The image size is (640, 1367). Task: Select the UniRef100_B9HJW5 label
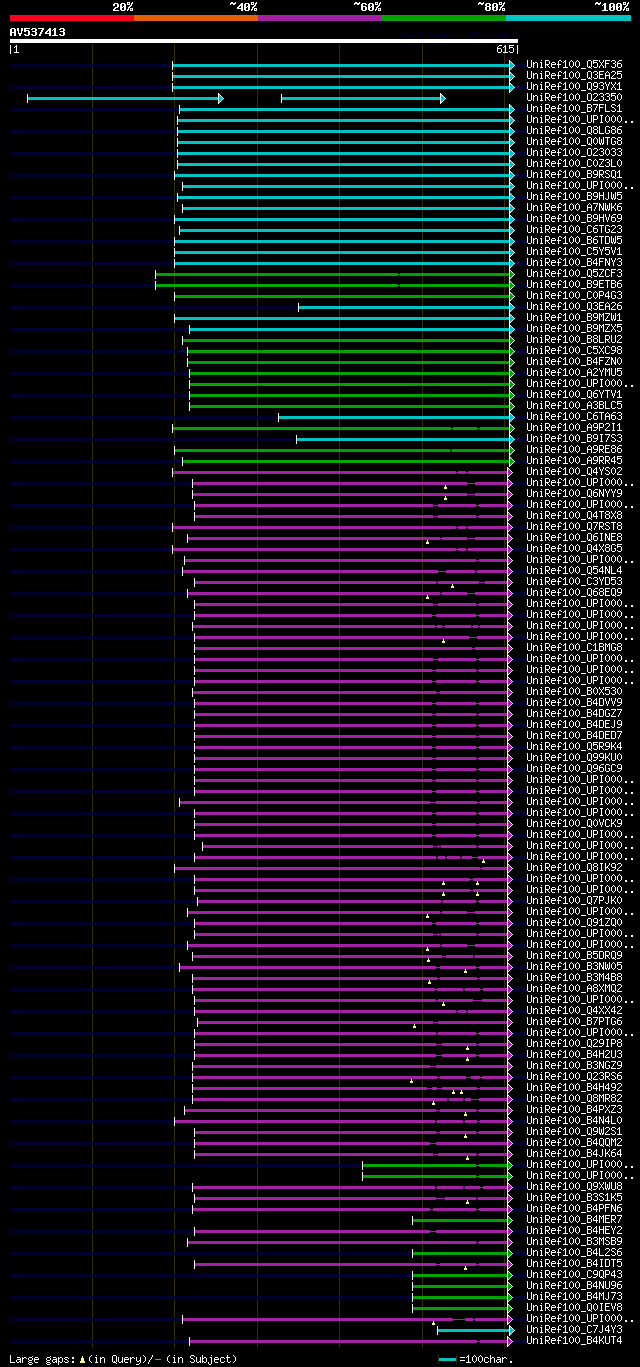574,196
